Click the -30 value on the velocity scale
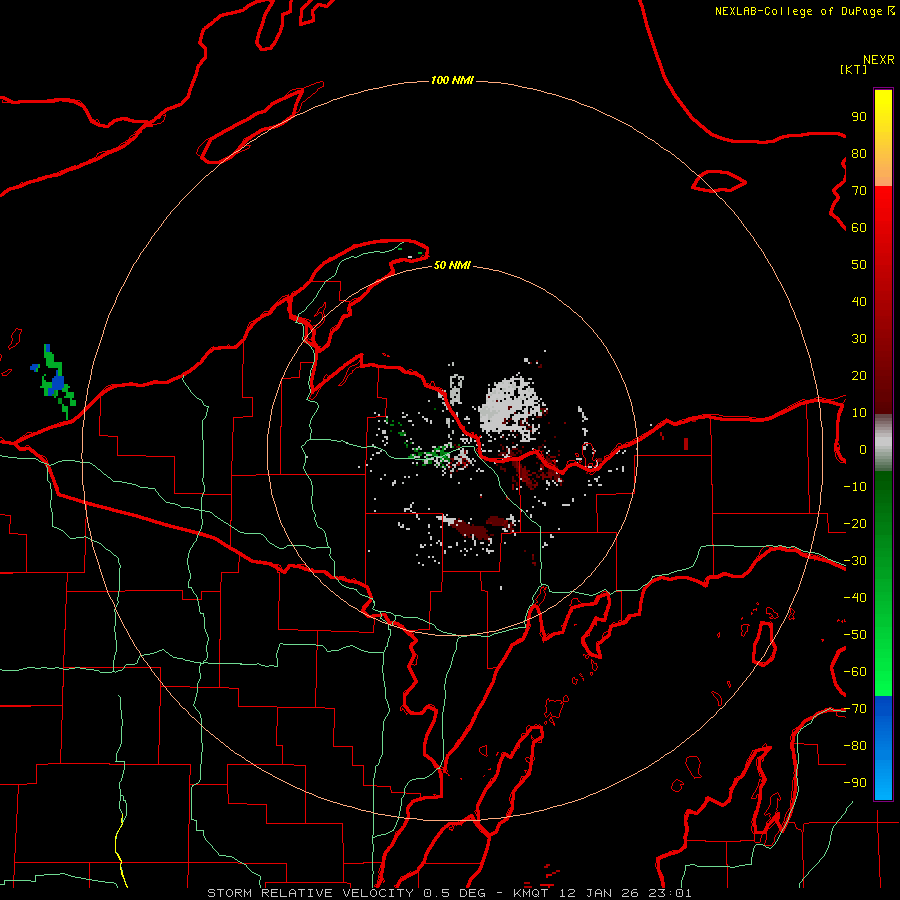The height and width of the screenshot is (900, 900). click(x=855, y=561)
